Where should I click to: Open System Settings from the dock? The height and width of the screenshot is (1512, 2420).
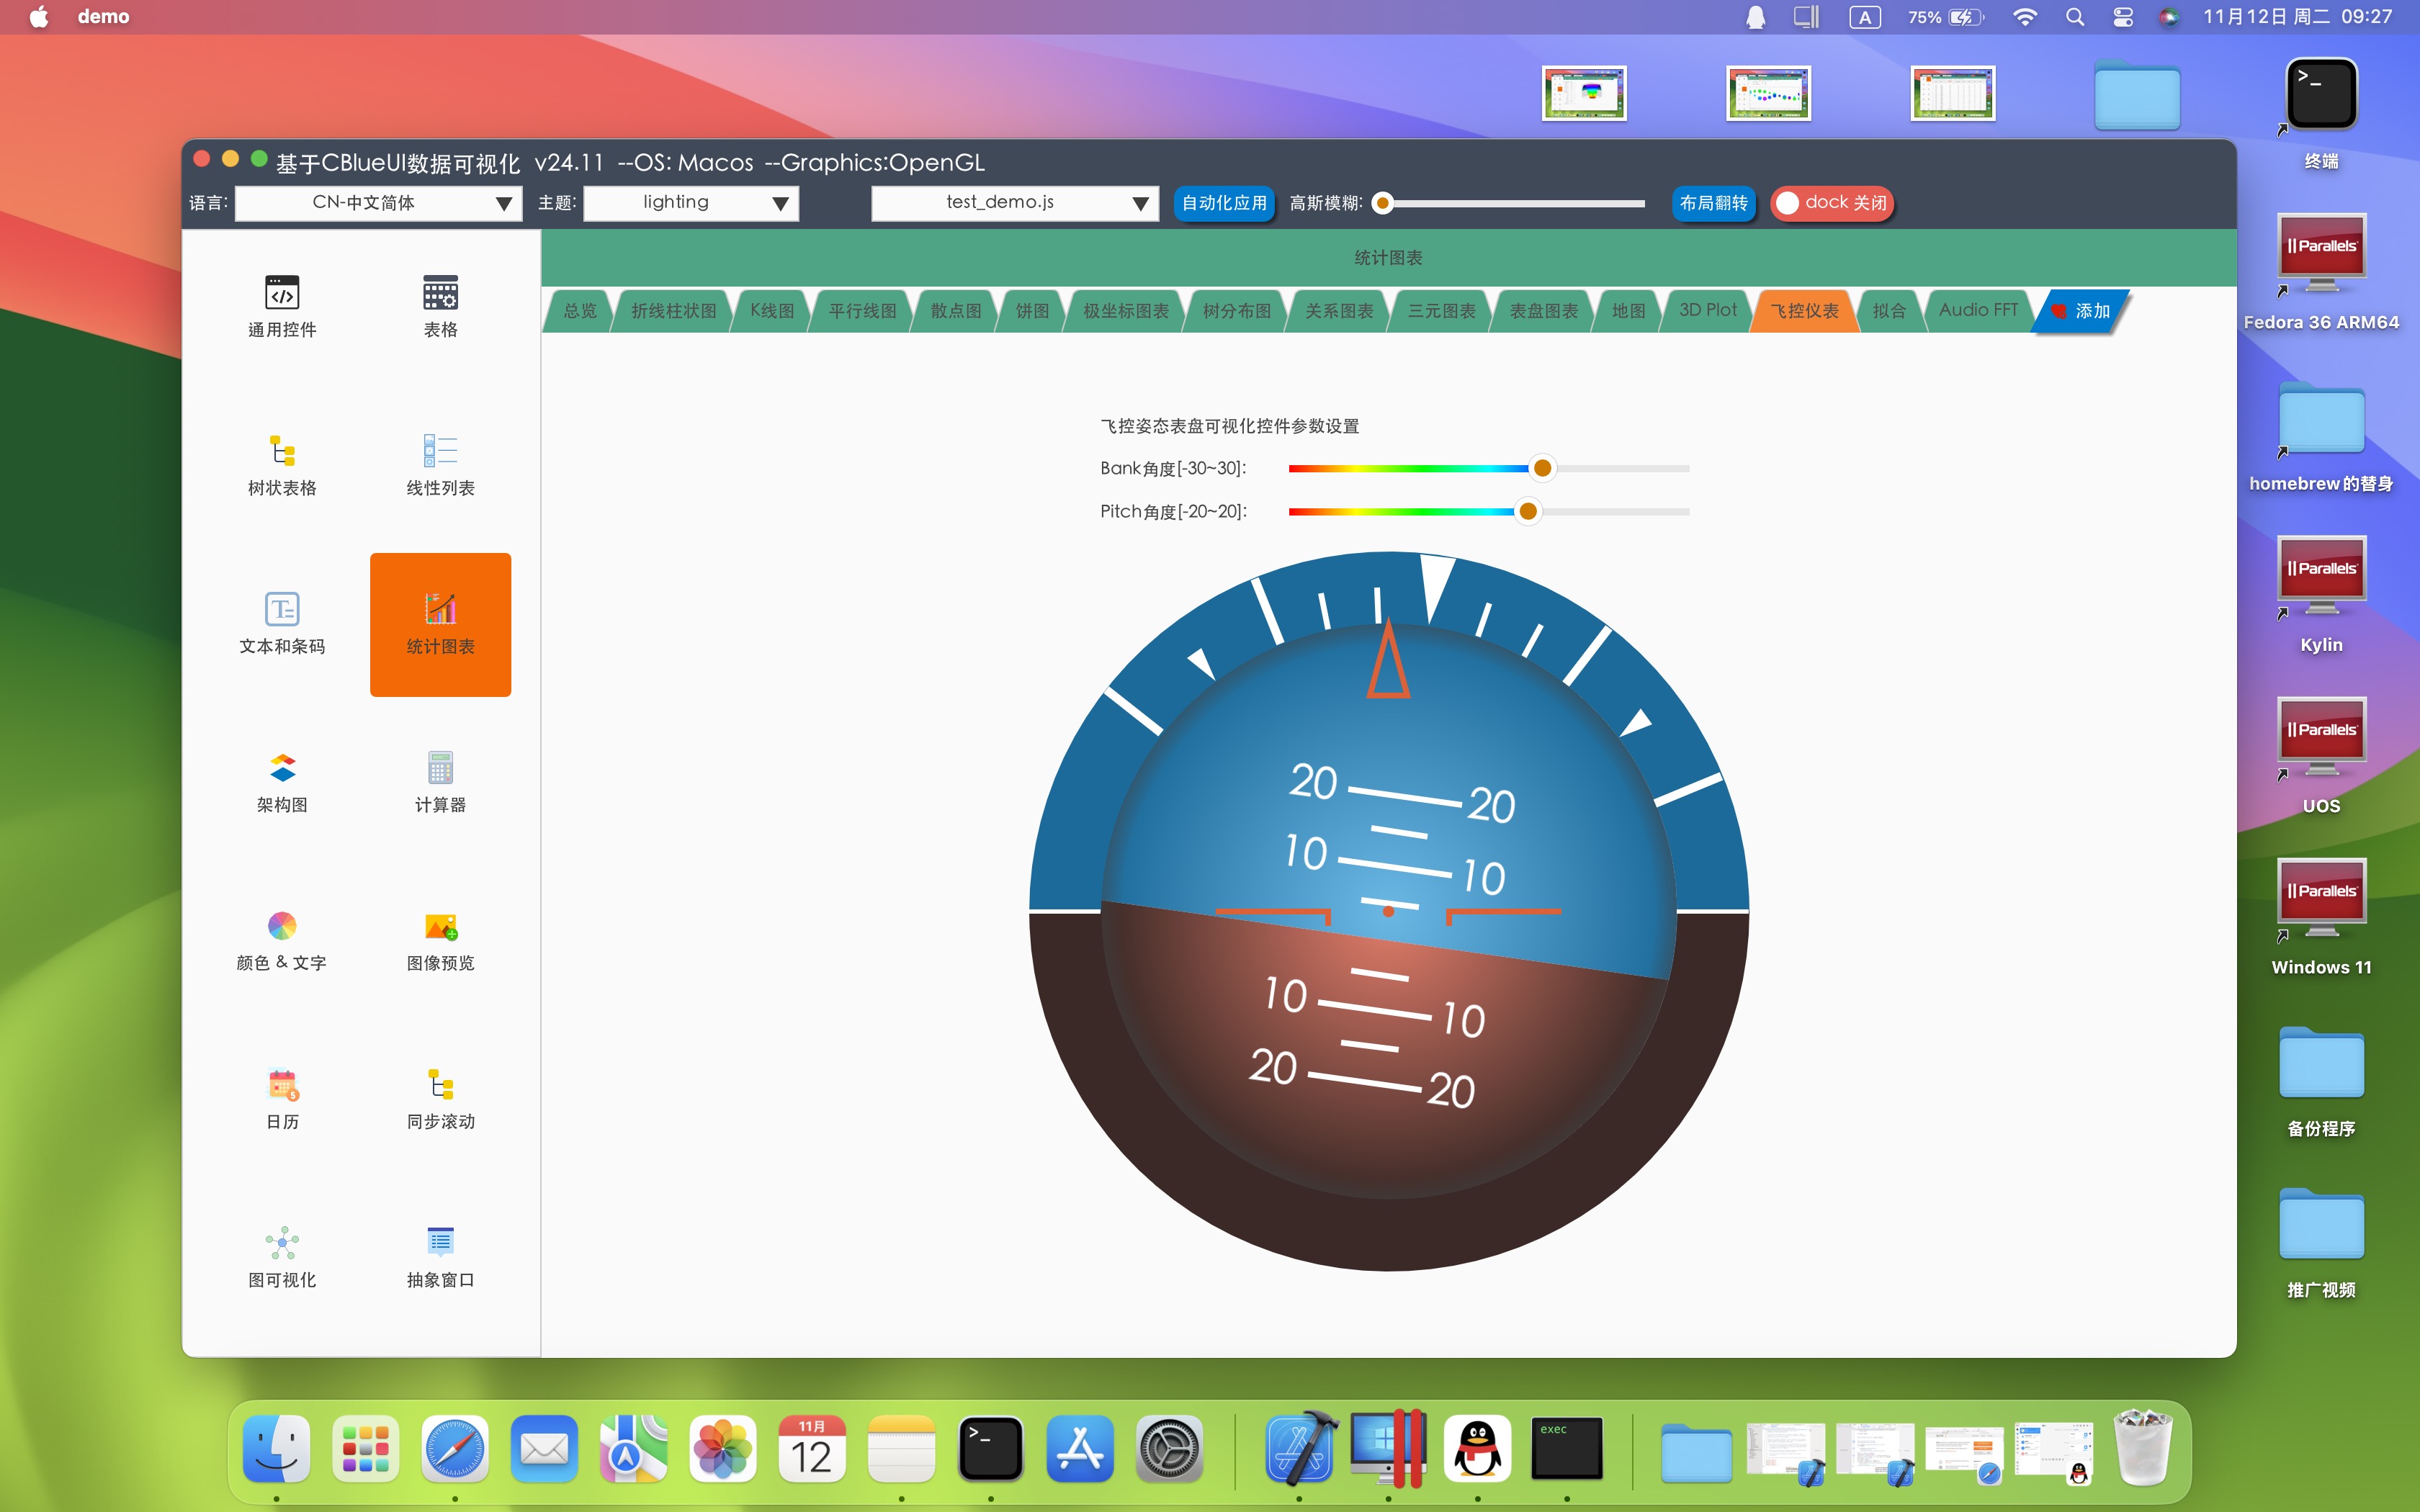[1169, 1448]
